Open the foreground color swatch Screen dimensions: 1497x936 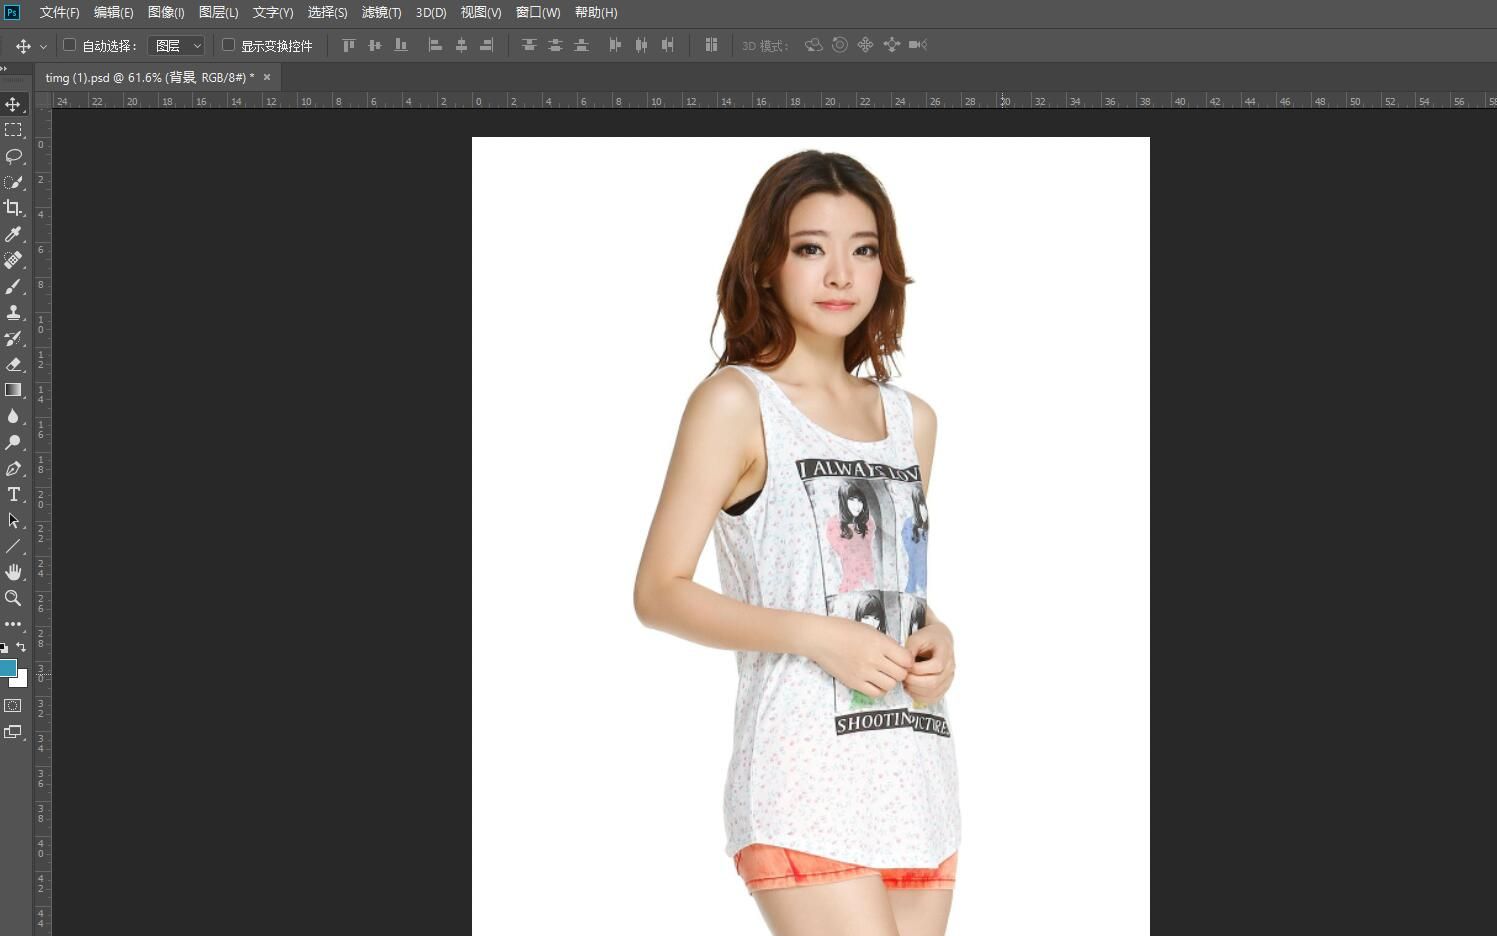10,668
